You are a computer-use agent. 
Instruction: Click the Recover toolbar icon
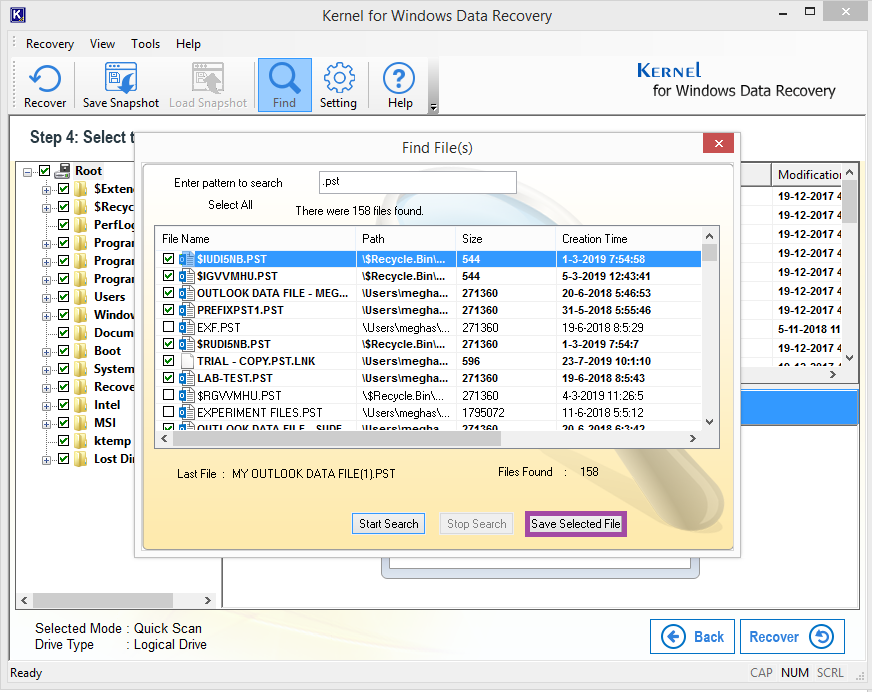(44, 78)
